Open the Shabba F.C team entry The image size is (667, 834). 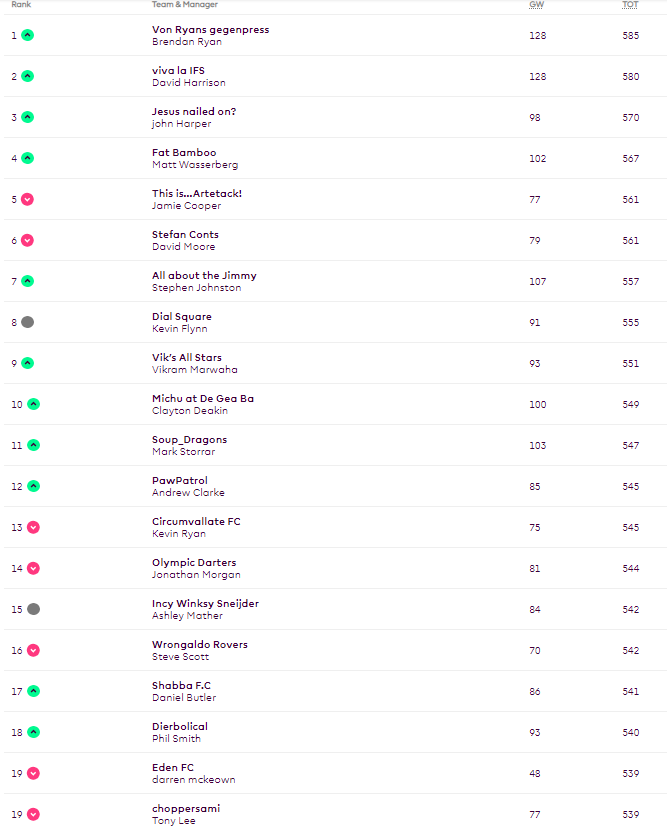(181, 686)
